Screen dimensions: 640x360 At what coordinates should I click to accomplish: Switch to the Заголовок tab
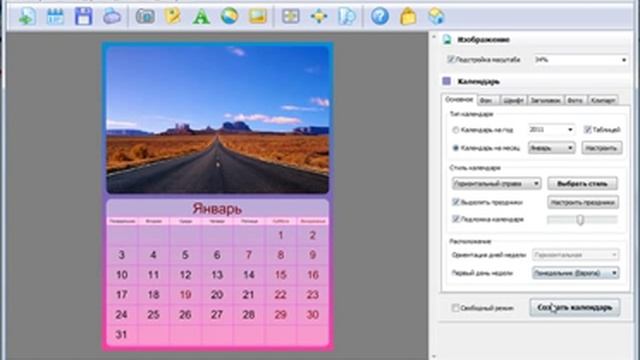545,100
